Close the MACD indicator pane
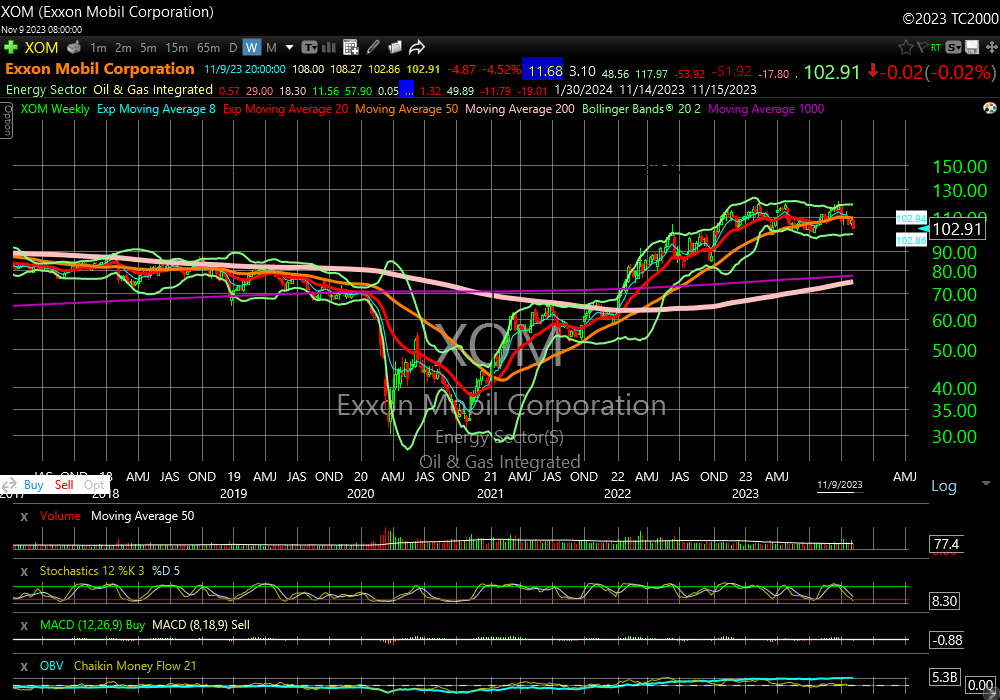The height and width of the screenshot is (700, 1000). point(24,625)
